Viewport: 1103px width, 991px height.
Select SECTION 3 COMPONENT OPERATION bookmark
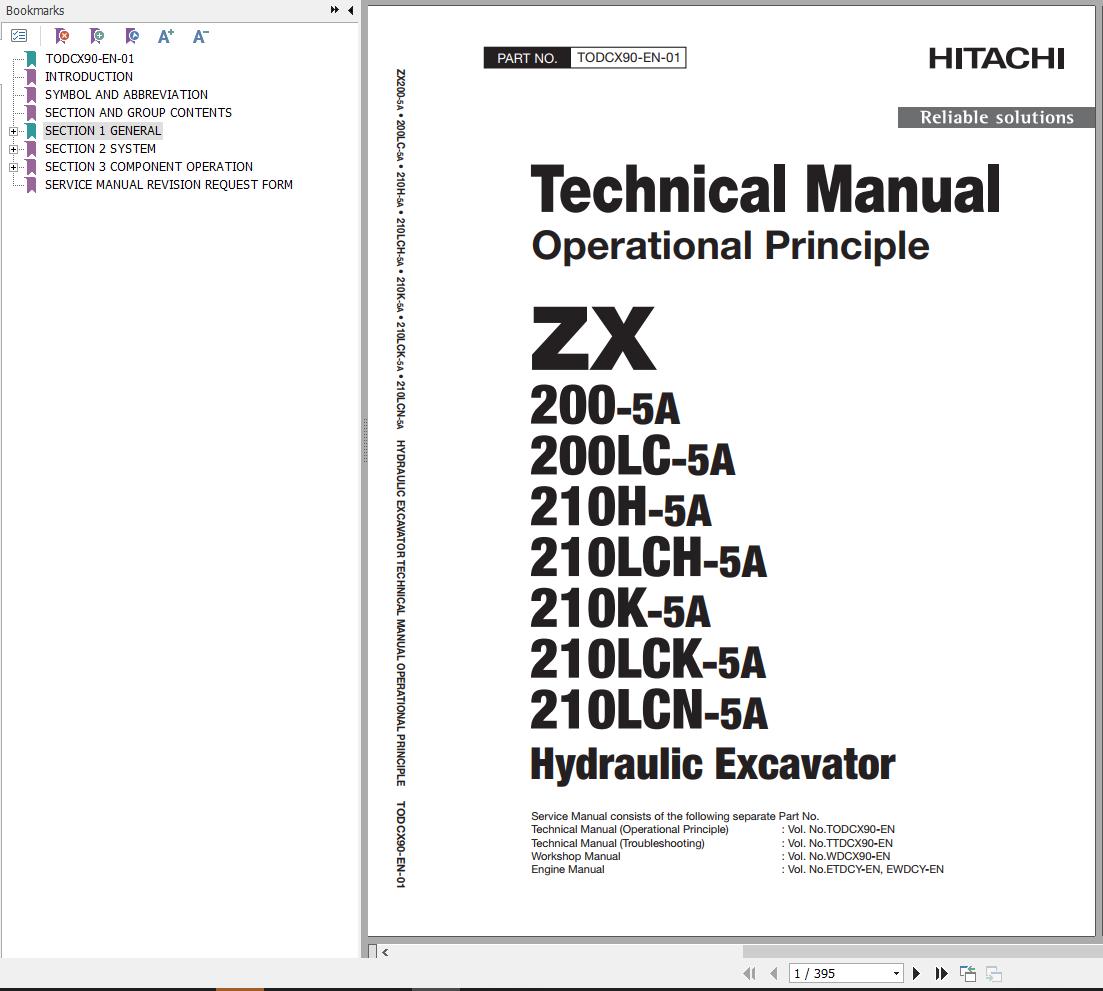click(149, 167)
